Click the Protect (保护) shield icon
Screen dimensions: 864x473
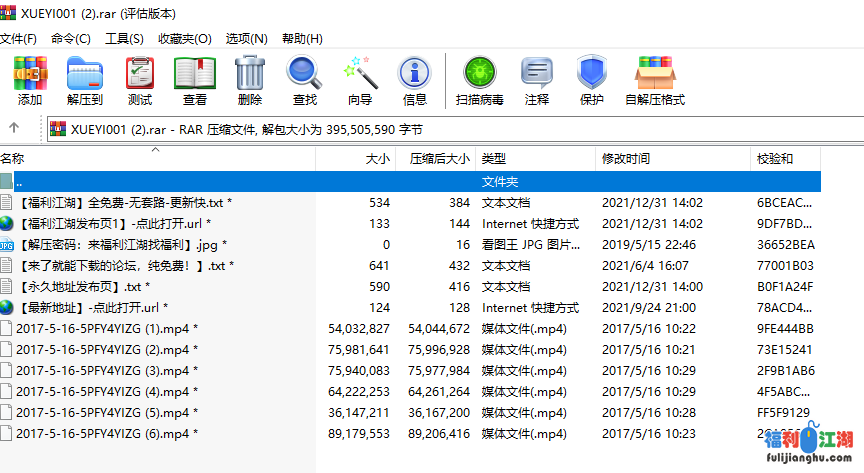[x=592, y=81]
